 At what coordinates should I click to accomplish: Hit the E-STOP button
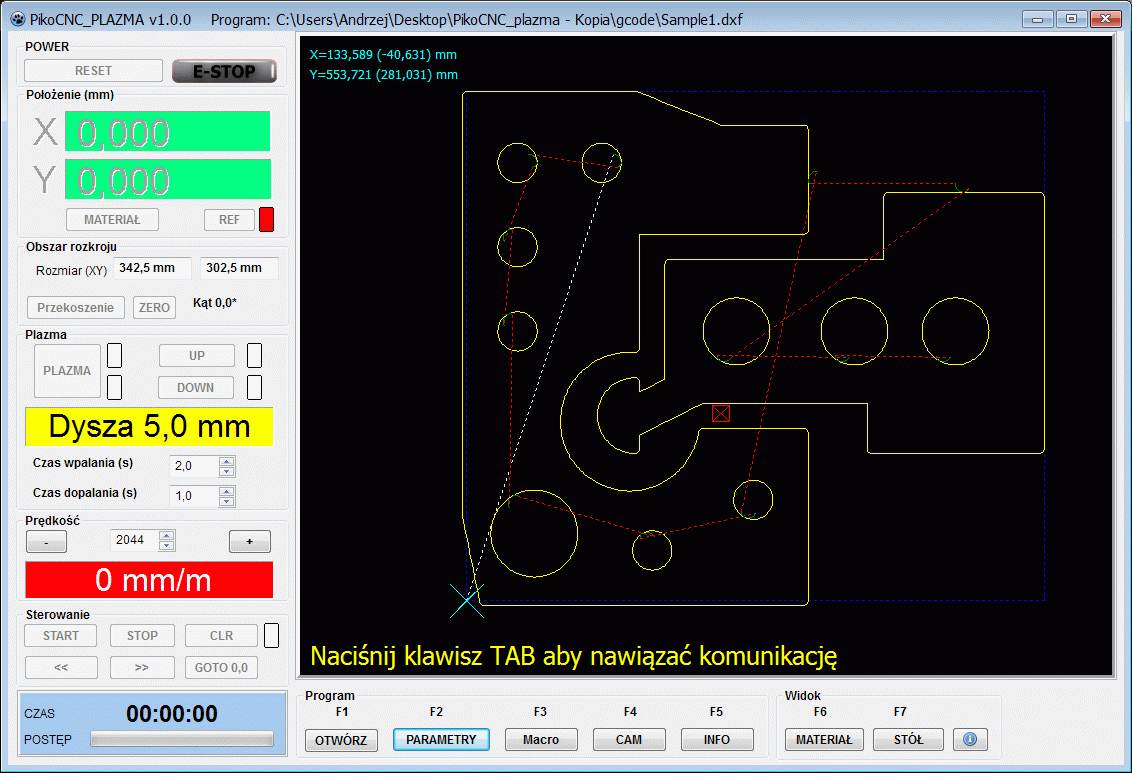pos(224,71)
